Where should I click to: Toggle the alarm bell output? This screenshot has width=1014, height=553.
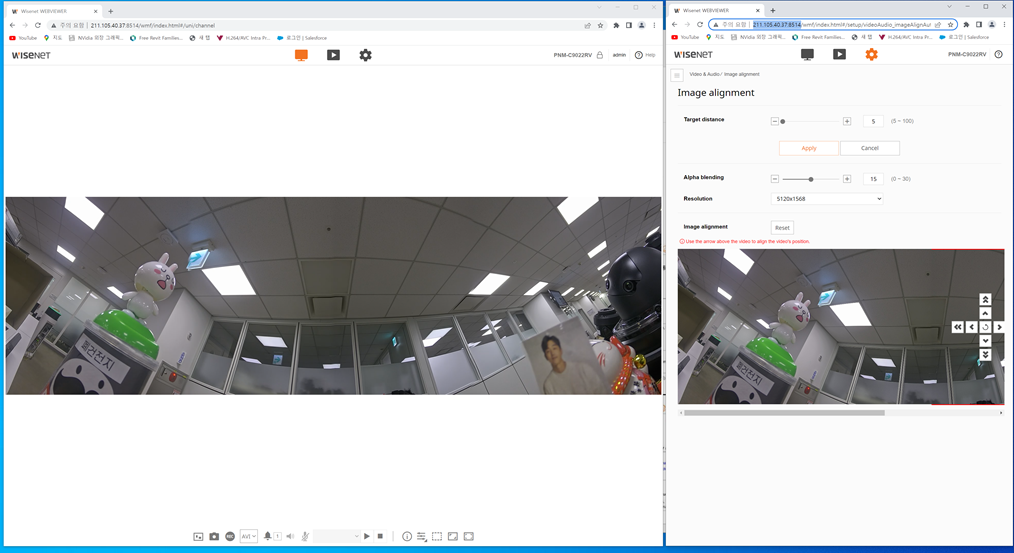point(268,537)
